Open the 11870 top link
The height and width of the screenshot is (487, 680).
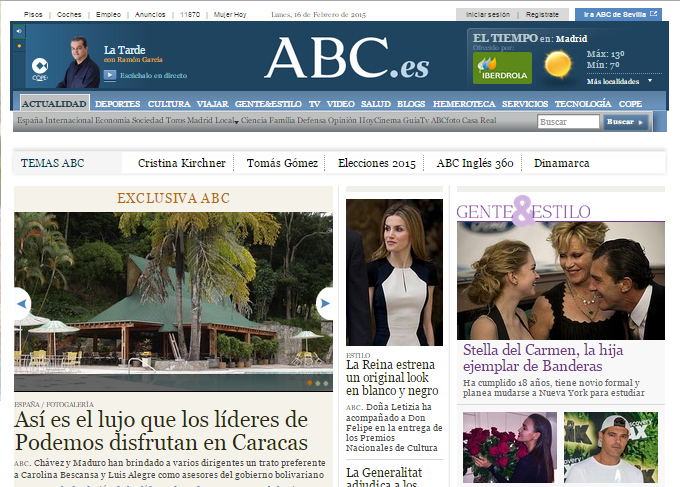[x=190, y=14]
